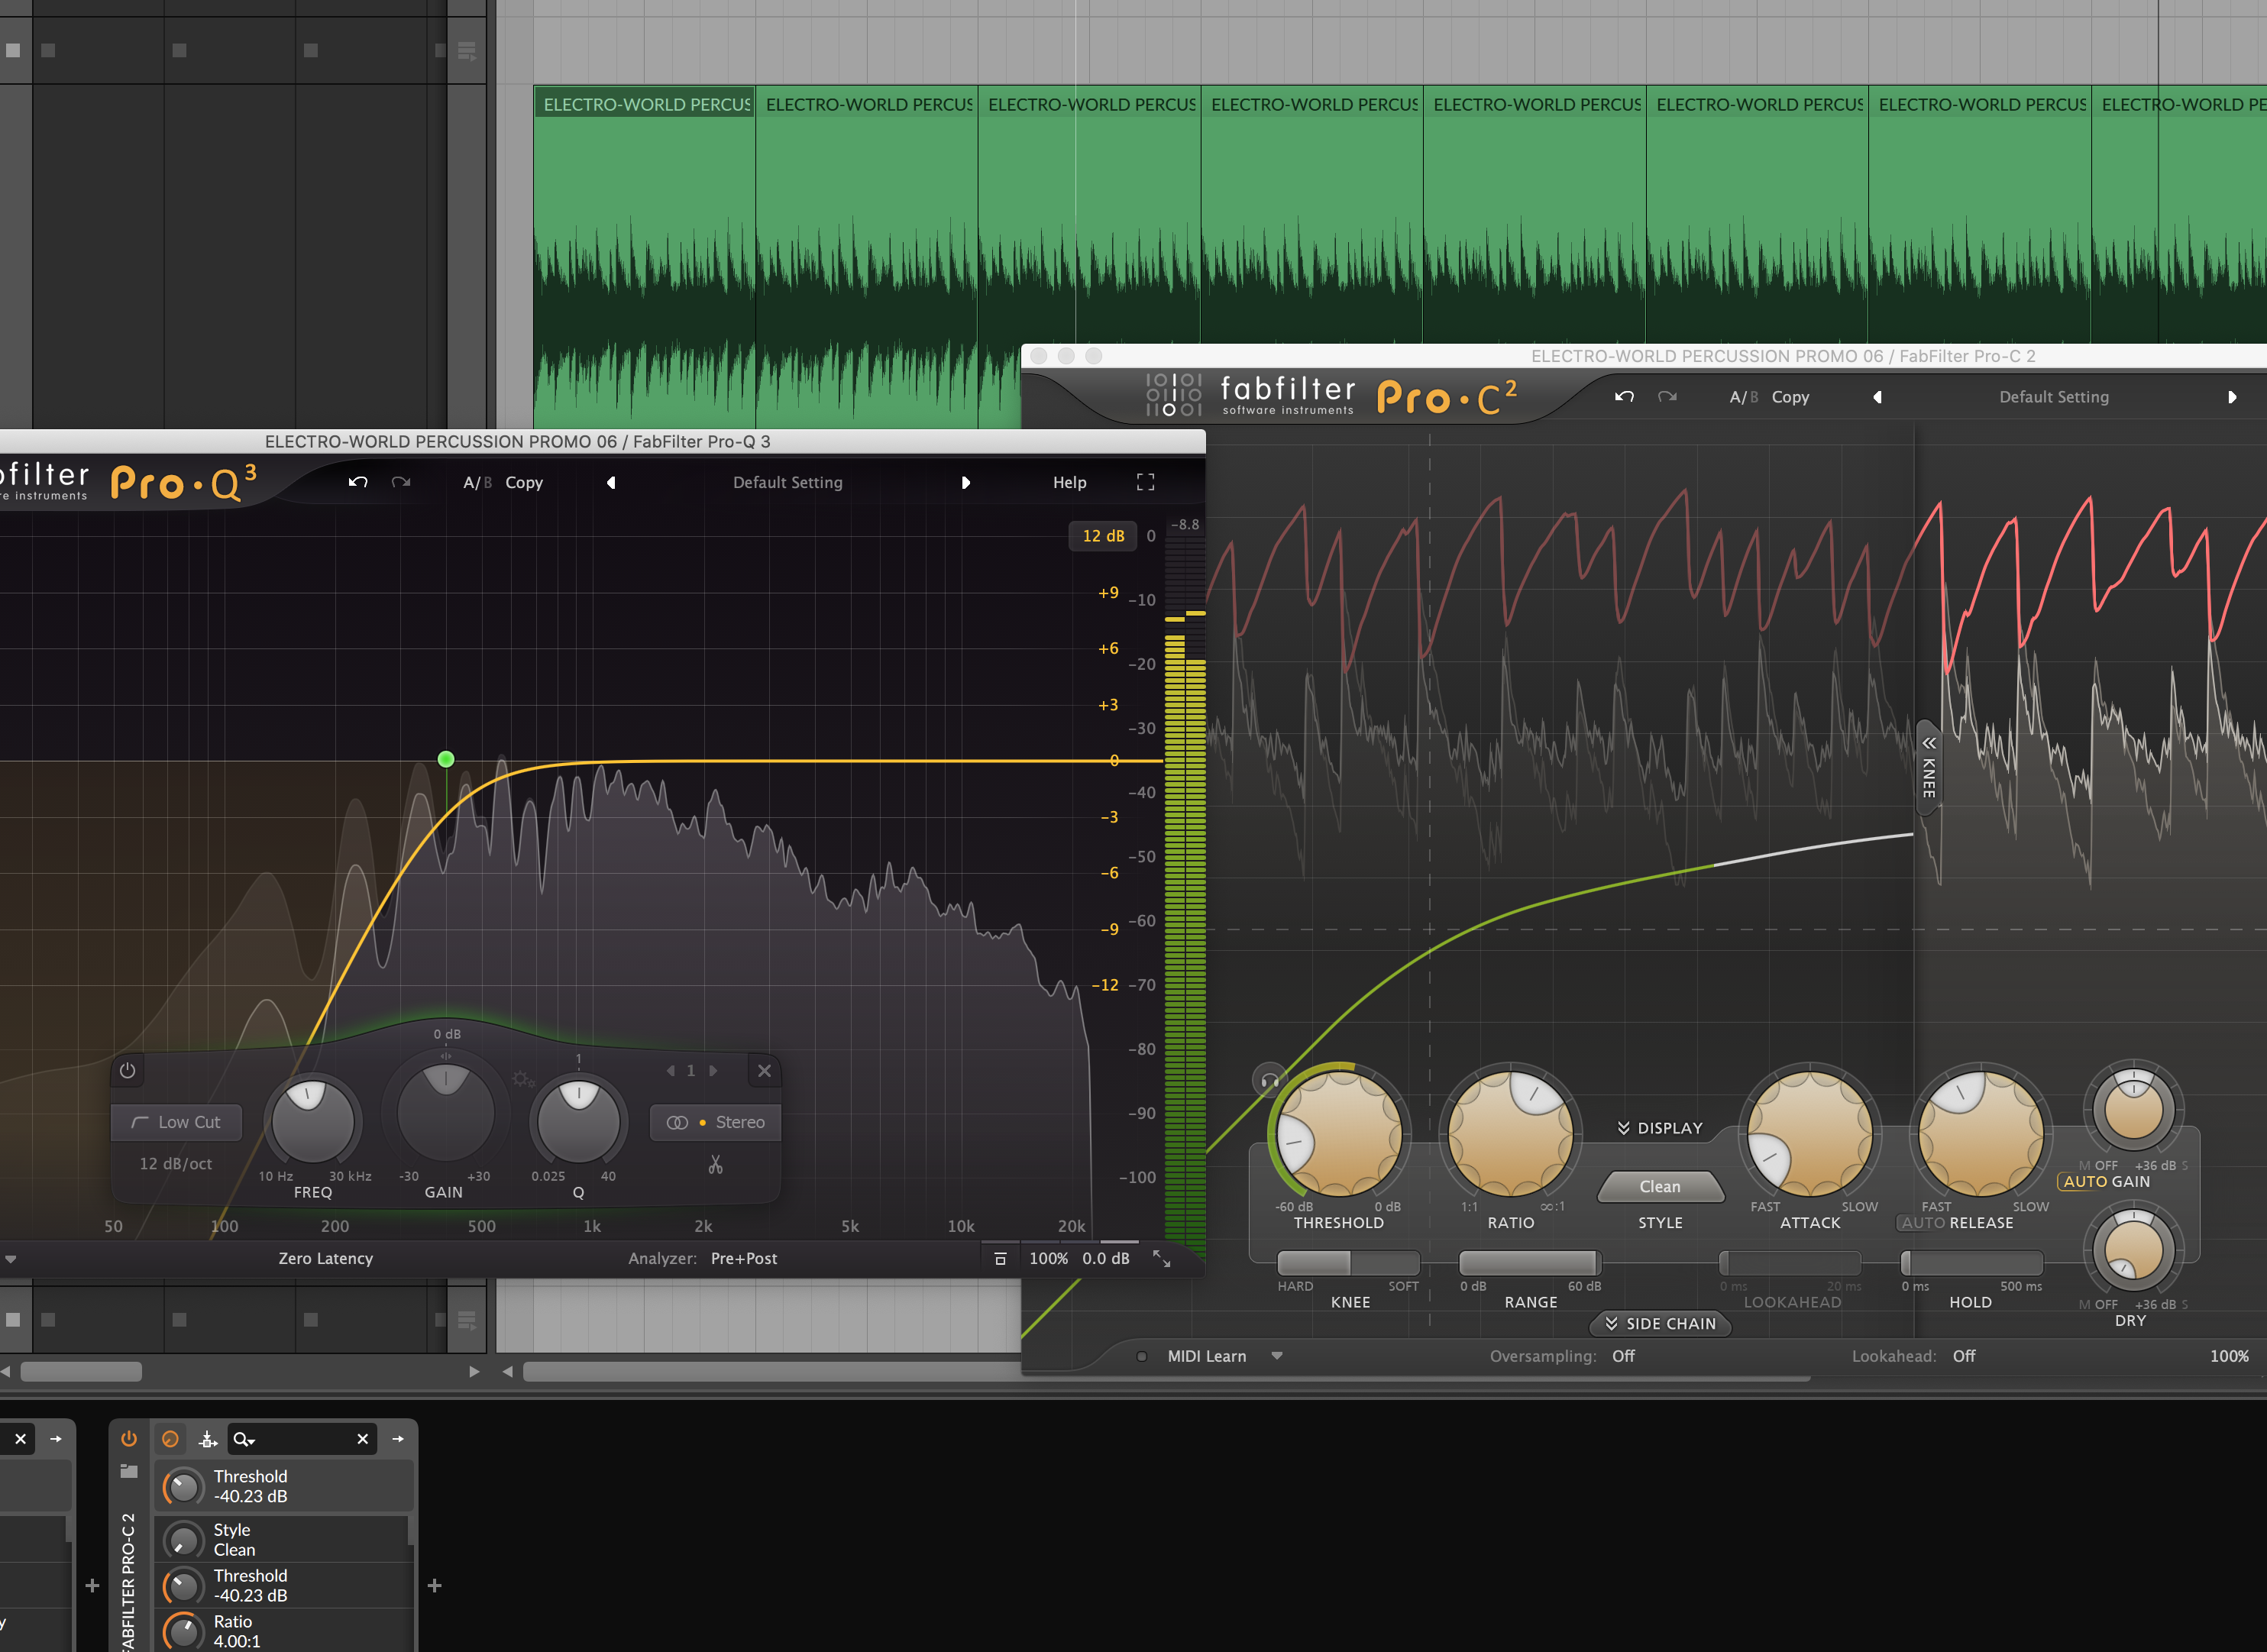The width and height of the screenshot is (2267, 1652).
Task: Open the preset folder icon in device panel
Action: 129,1471
